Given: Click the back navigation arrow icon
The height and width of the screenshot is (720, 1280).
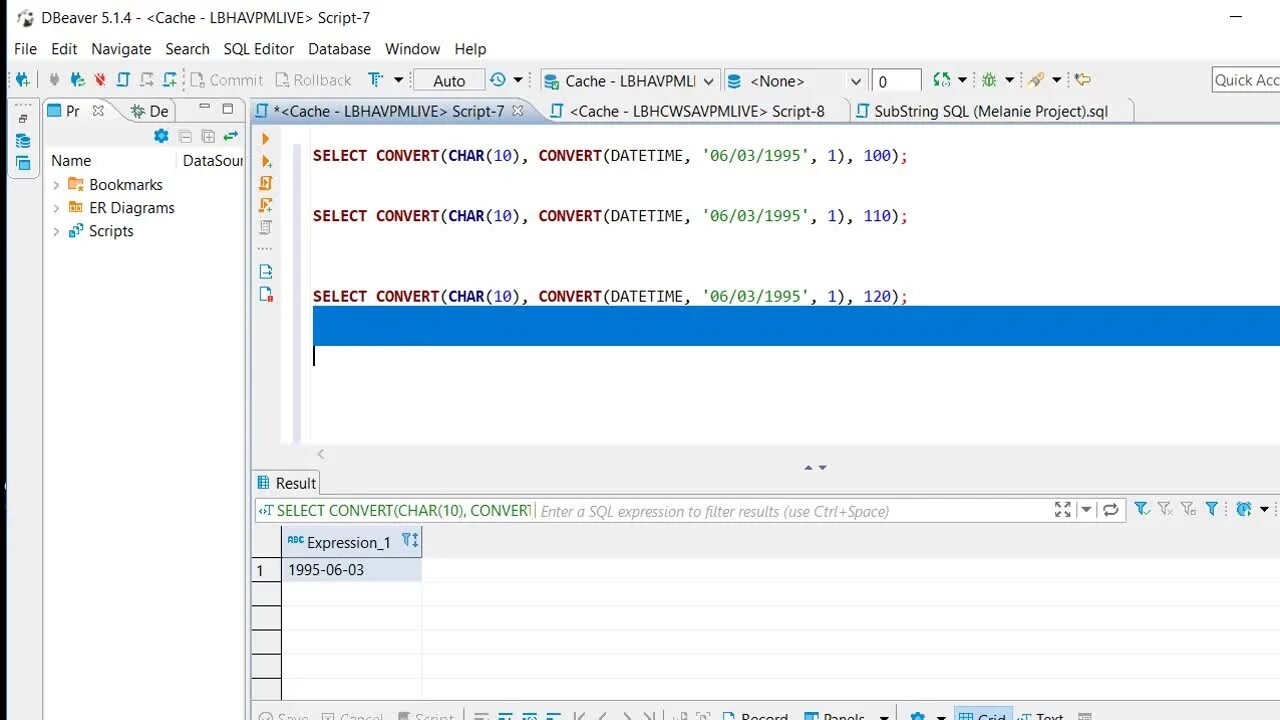Looking at the screenshot, I should [1082, 80].
